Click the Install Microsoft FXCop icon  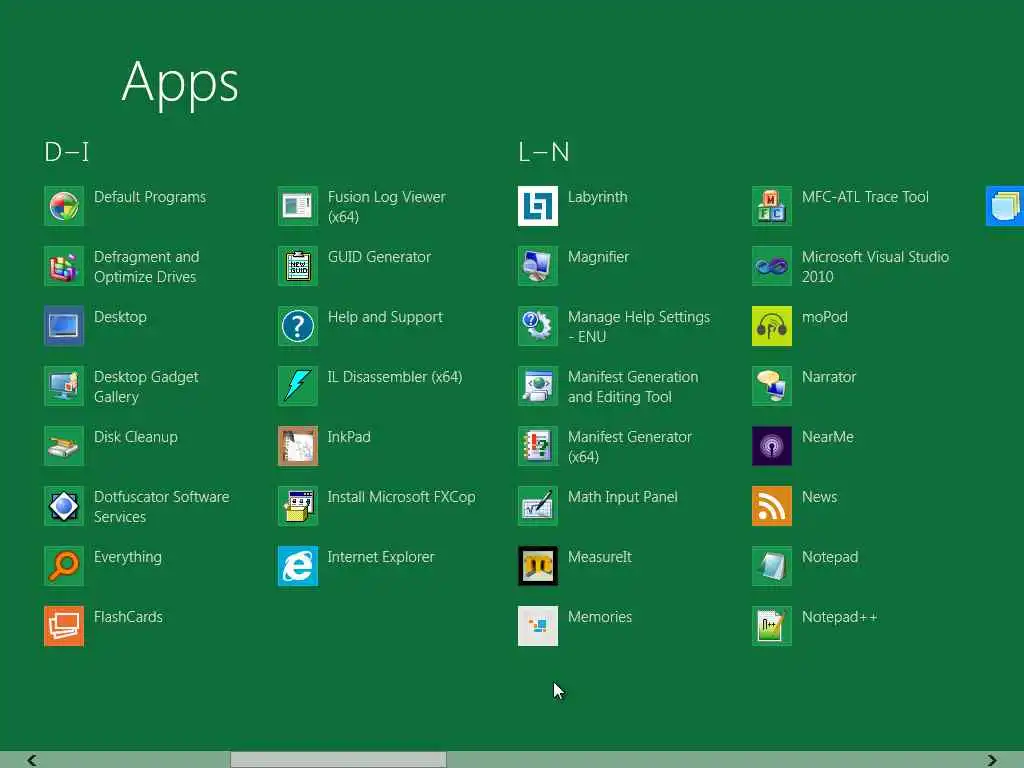[298, 506]
